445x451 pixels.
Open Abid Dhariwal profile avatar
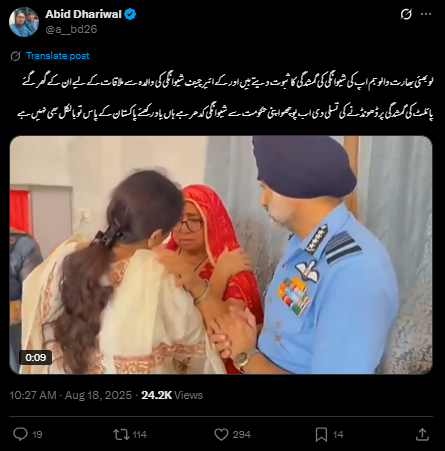coord(24,22)
